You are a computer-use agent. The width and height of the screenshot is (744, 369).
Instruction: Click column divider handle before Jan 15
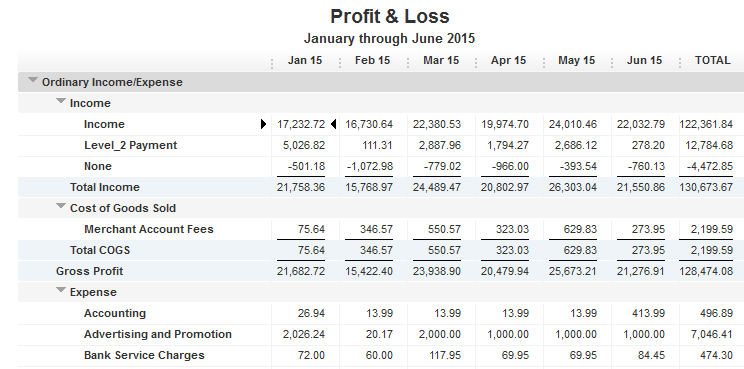pos(272,63)
